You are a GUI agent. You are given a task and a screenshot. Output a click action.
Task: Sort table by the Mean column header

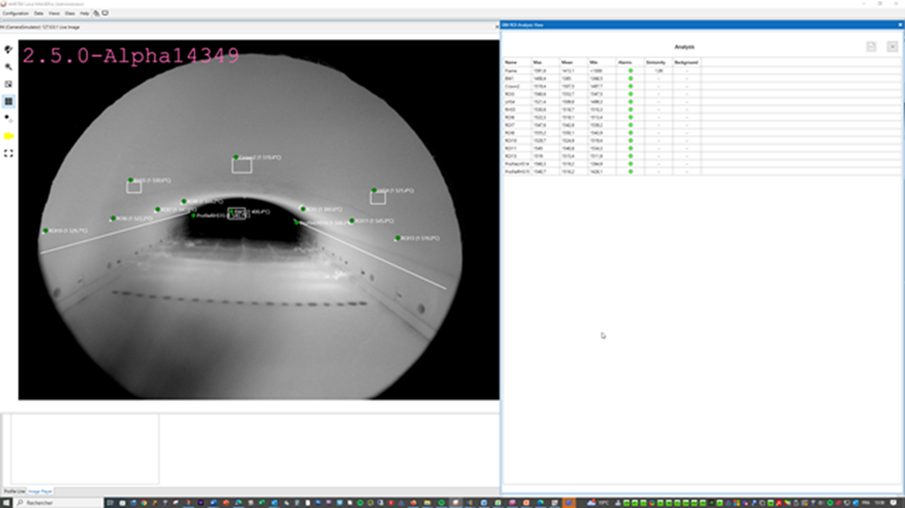pyautogui.click(x=573, y=62)
